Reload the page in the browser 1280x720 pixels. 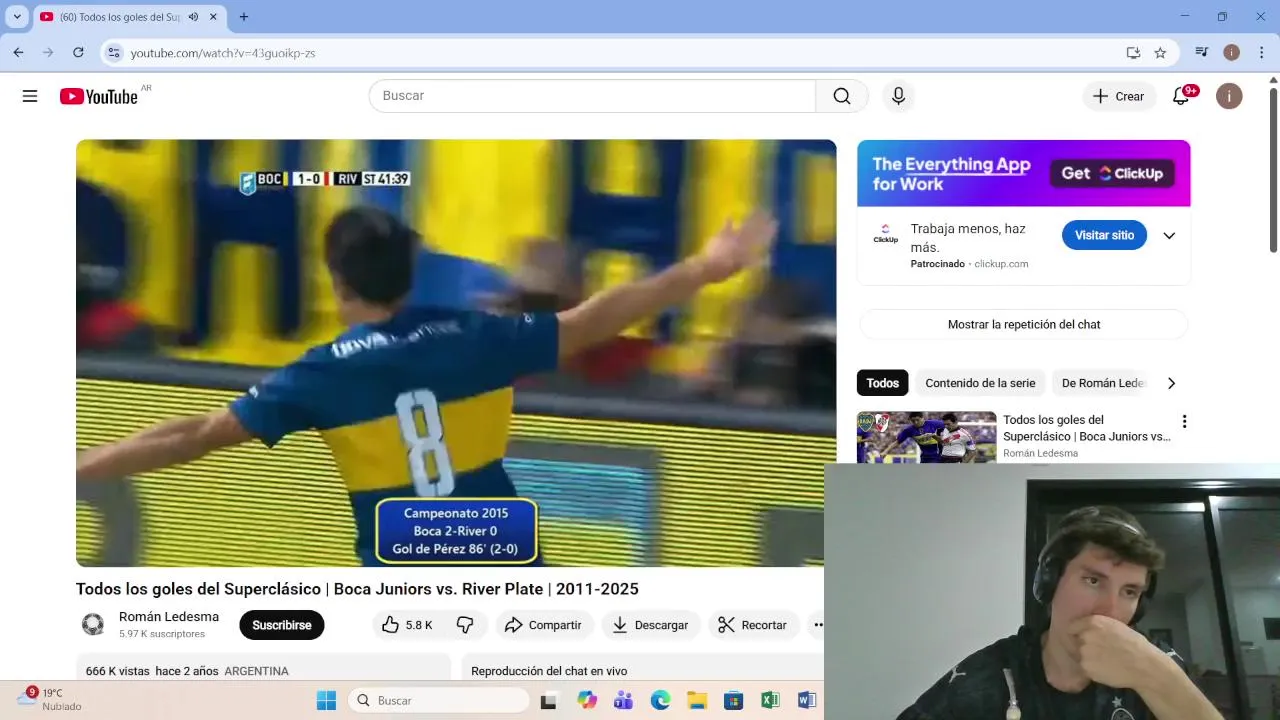click(x=78, y=52)
